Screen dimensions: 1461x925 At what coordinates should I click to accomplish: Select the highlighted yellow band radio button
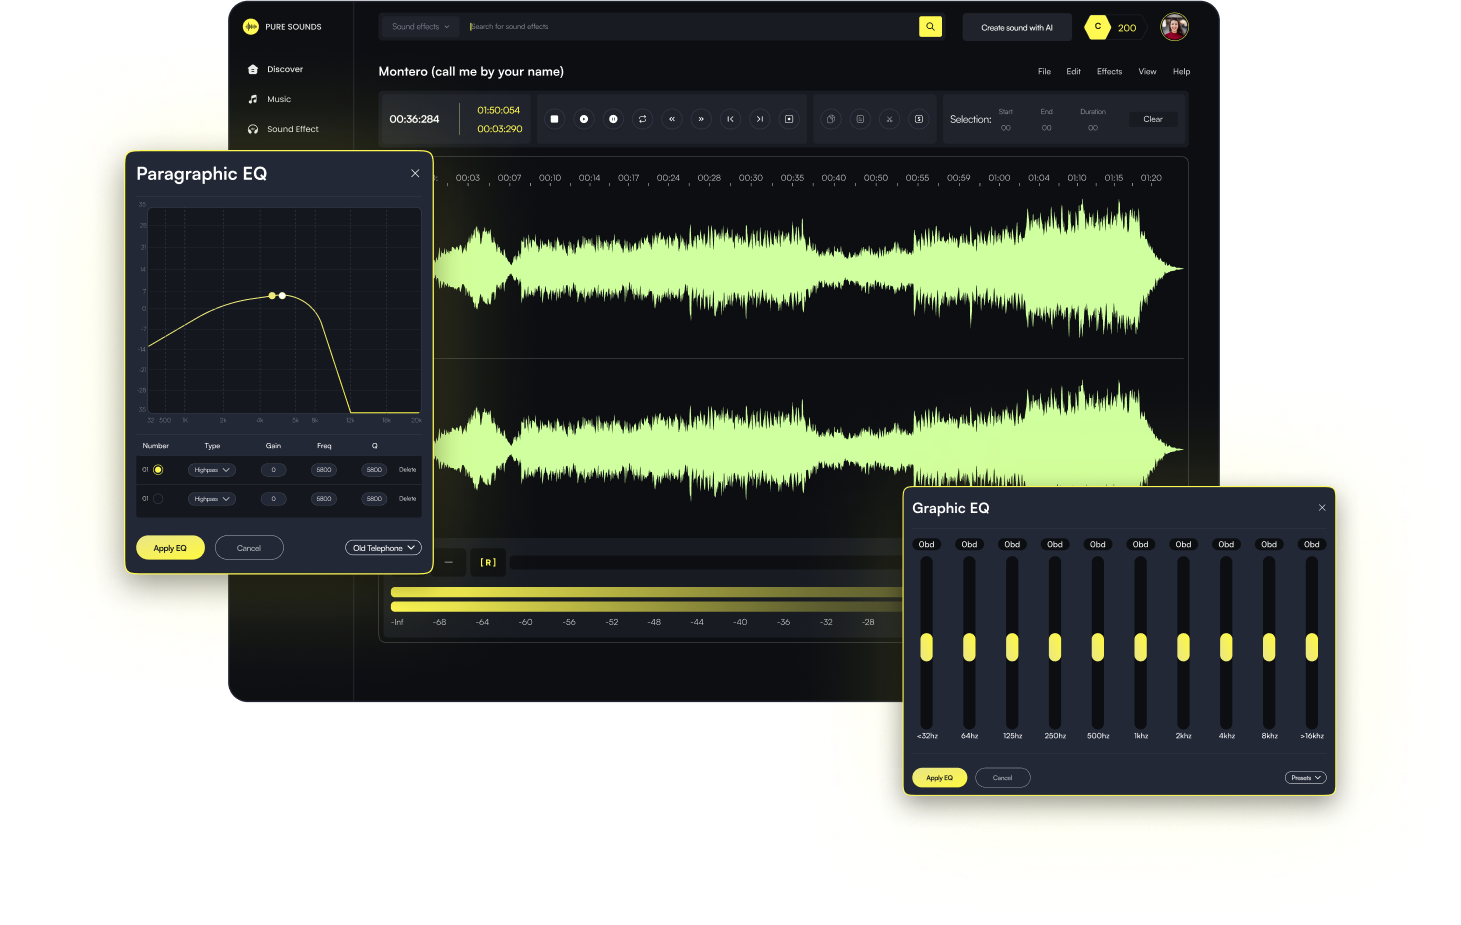(x=158, y=470)
